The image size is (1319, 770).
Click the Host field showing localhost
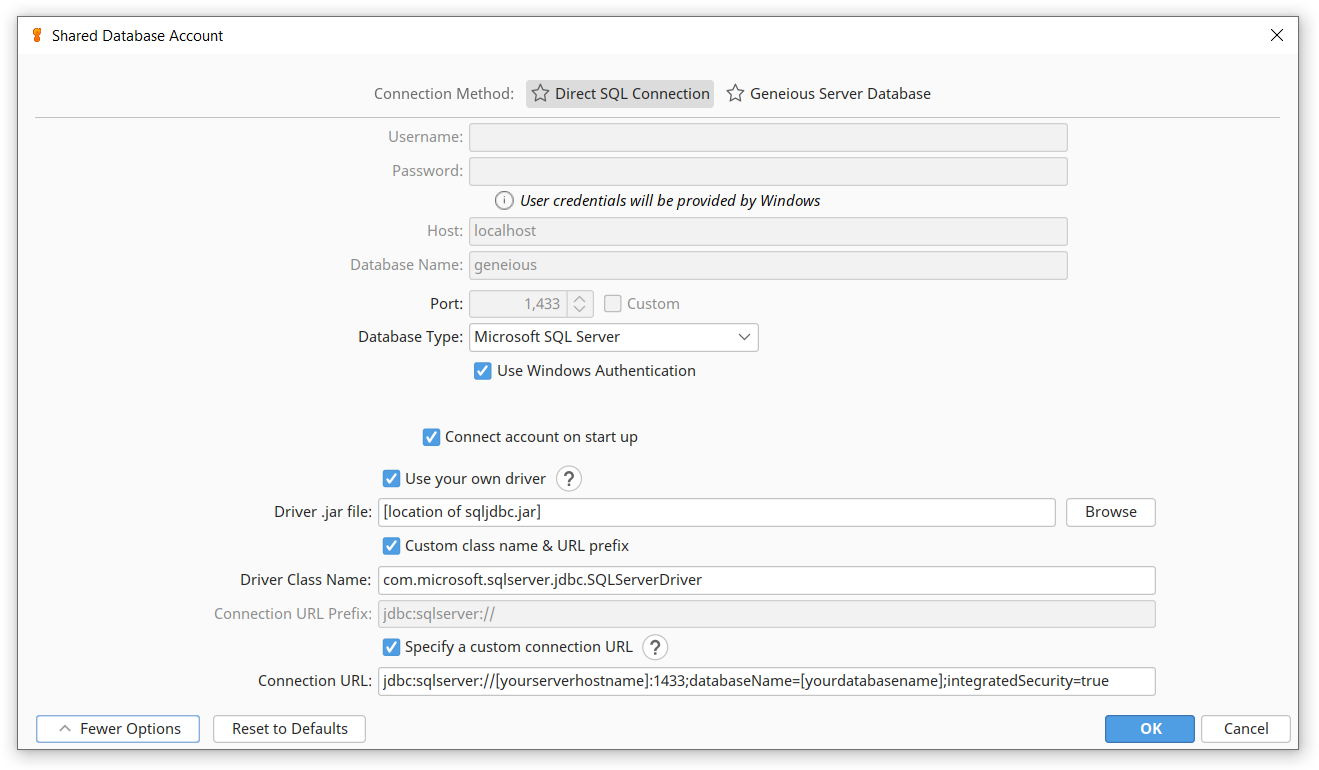click(768, 231)
